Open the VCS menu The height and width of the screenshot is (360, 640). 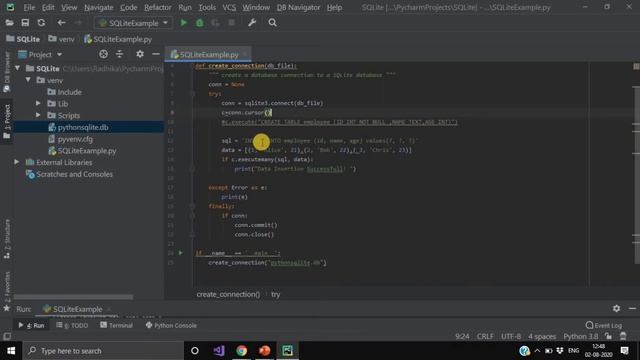(x=229, y=7)
